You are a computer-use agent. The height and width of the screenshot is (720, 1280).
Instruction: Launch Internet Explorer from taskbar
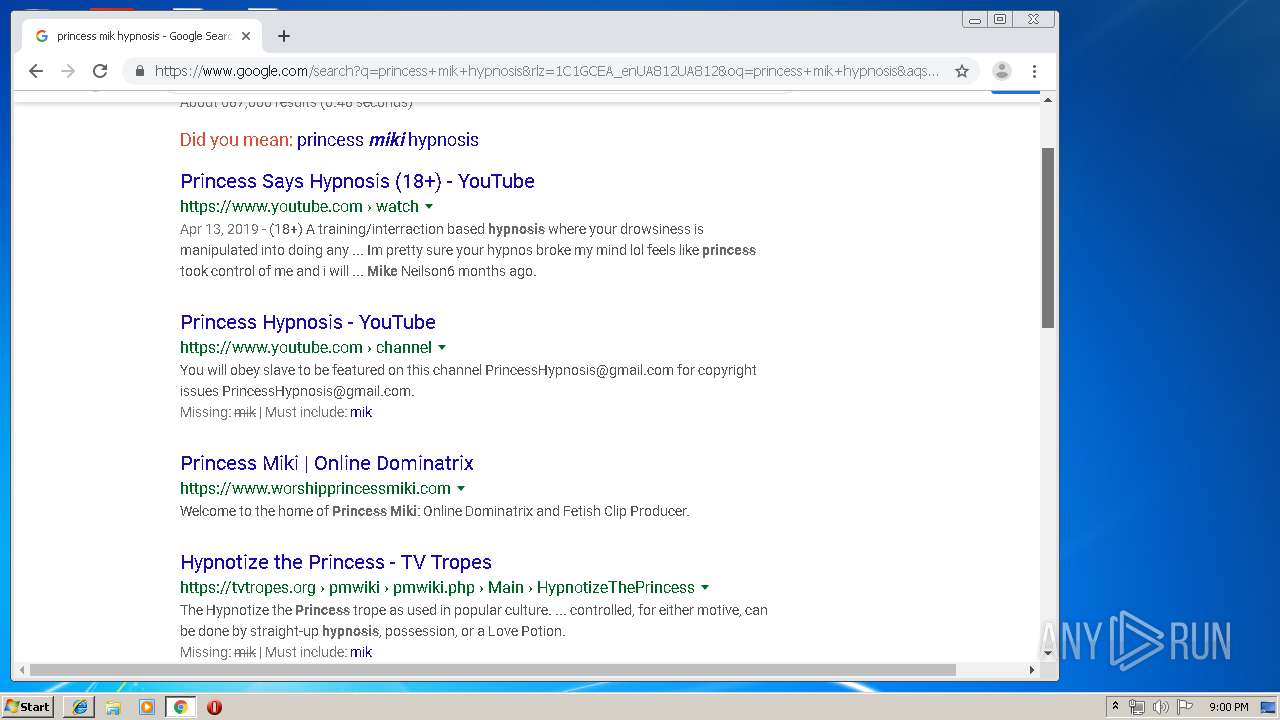tap(80, 707)
